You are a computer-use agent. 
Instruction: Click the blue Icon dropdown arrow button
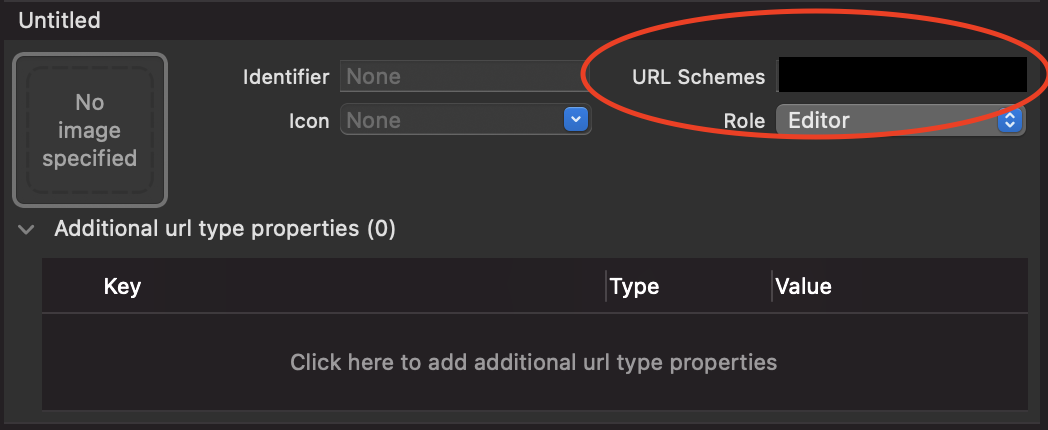[x=575, y=120]
